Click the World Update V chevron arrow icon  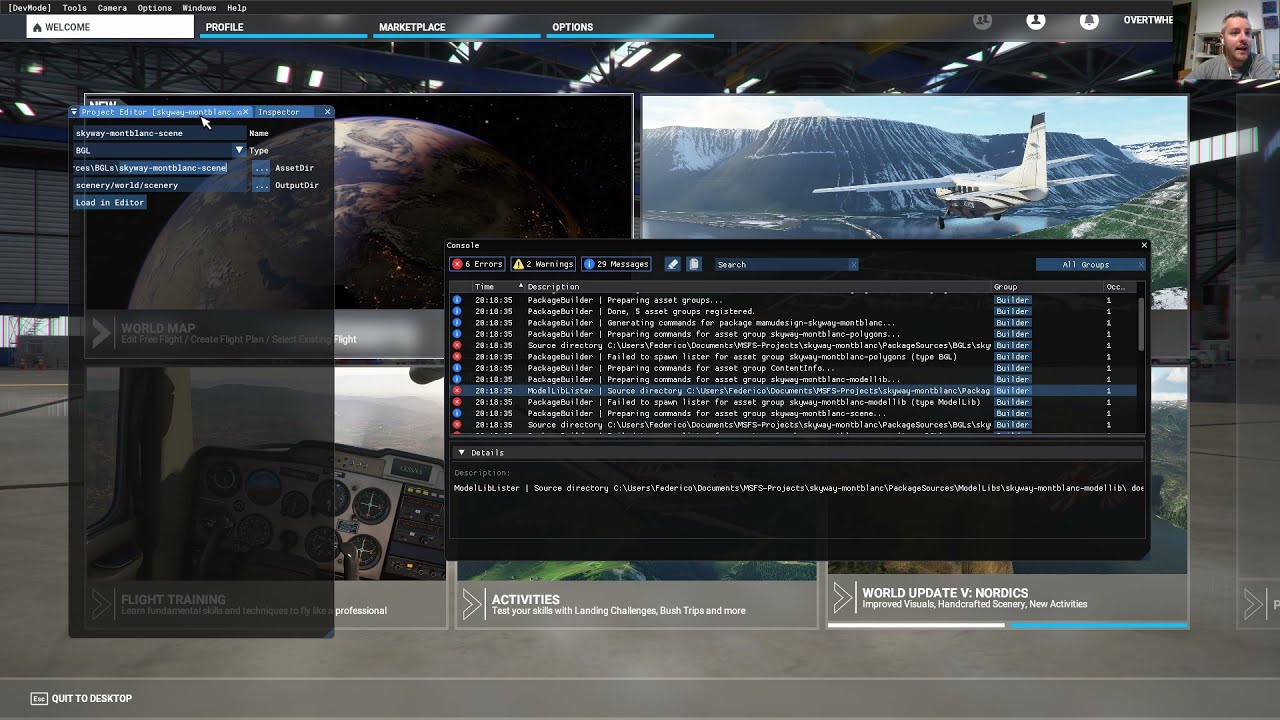(x=843, y=598)
